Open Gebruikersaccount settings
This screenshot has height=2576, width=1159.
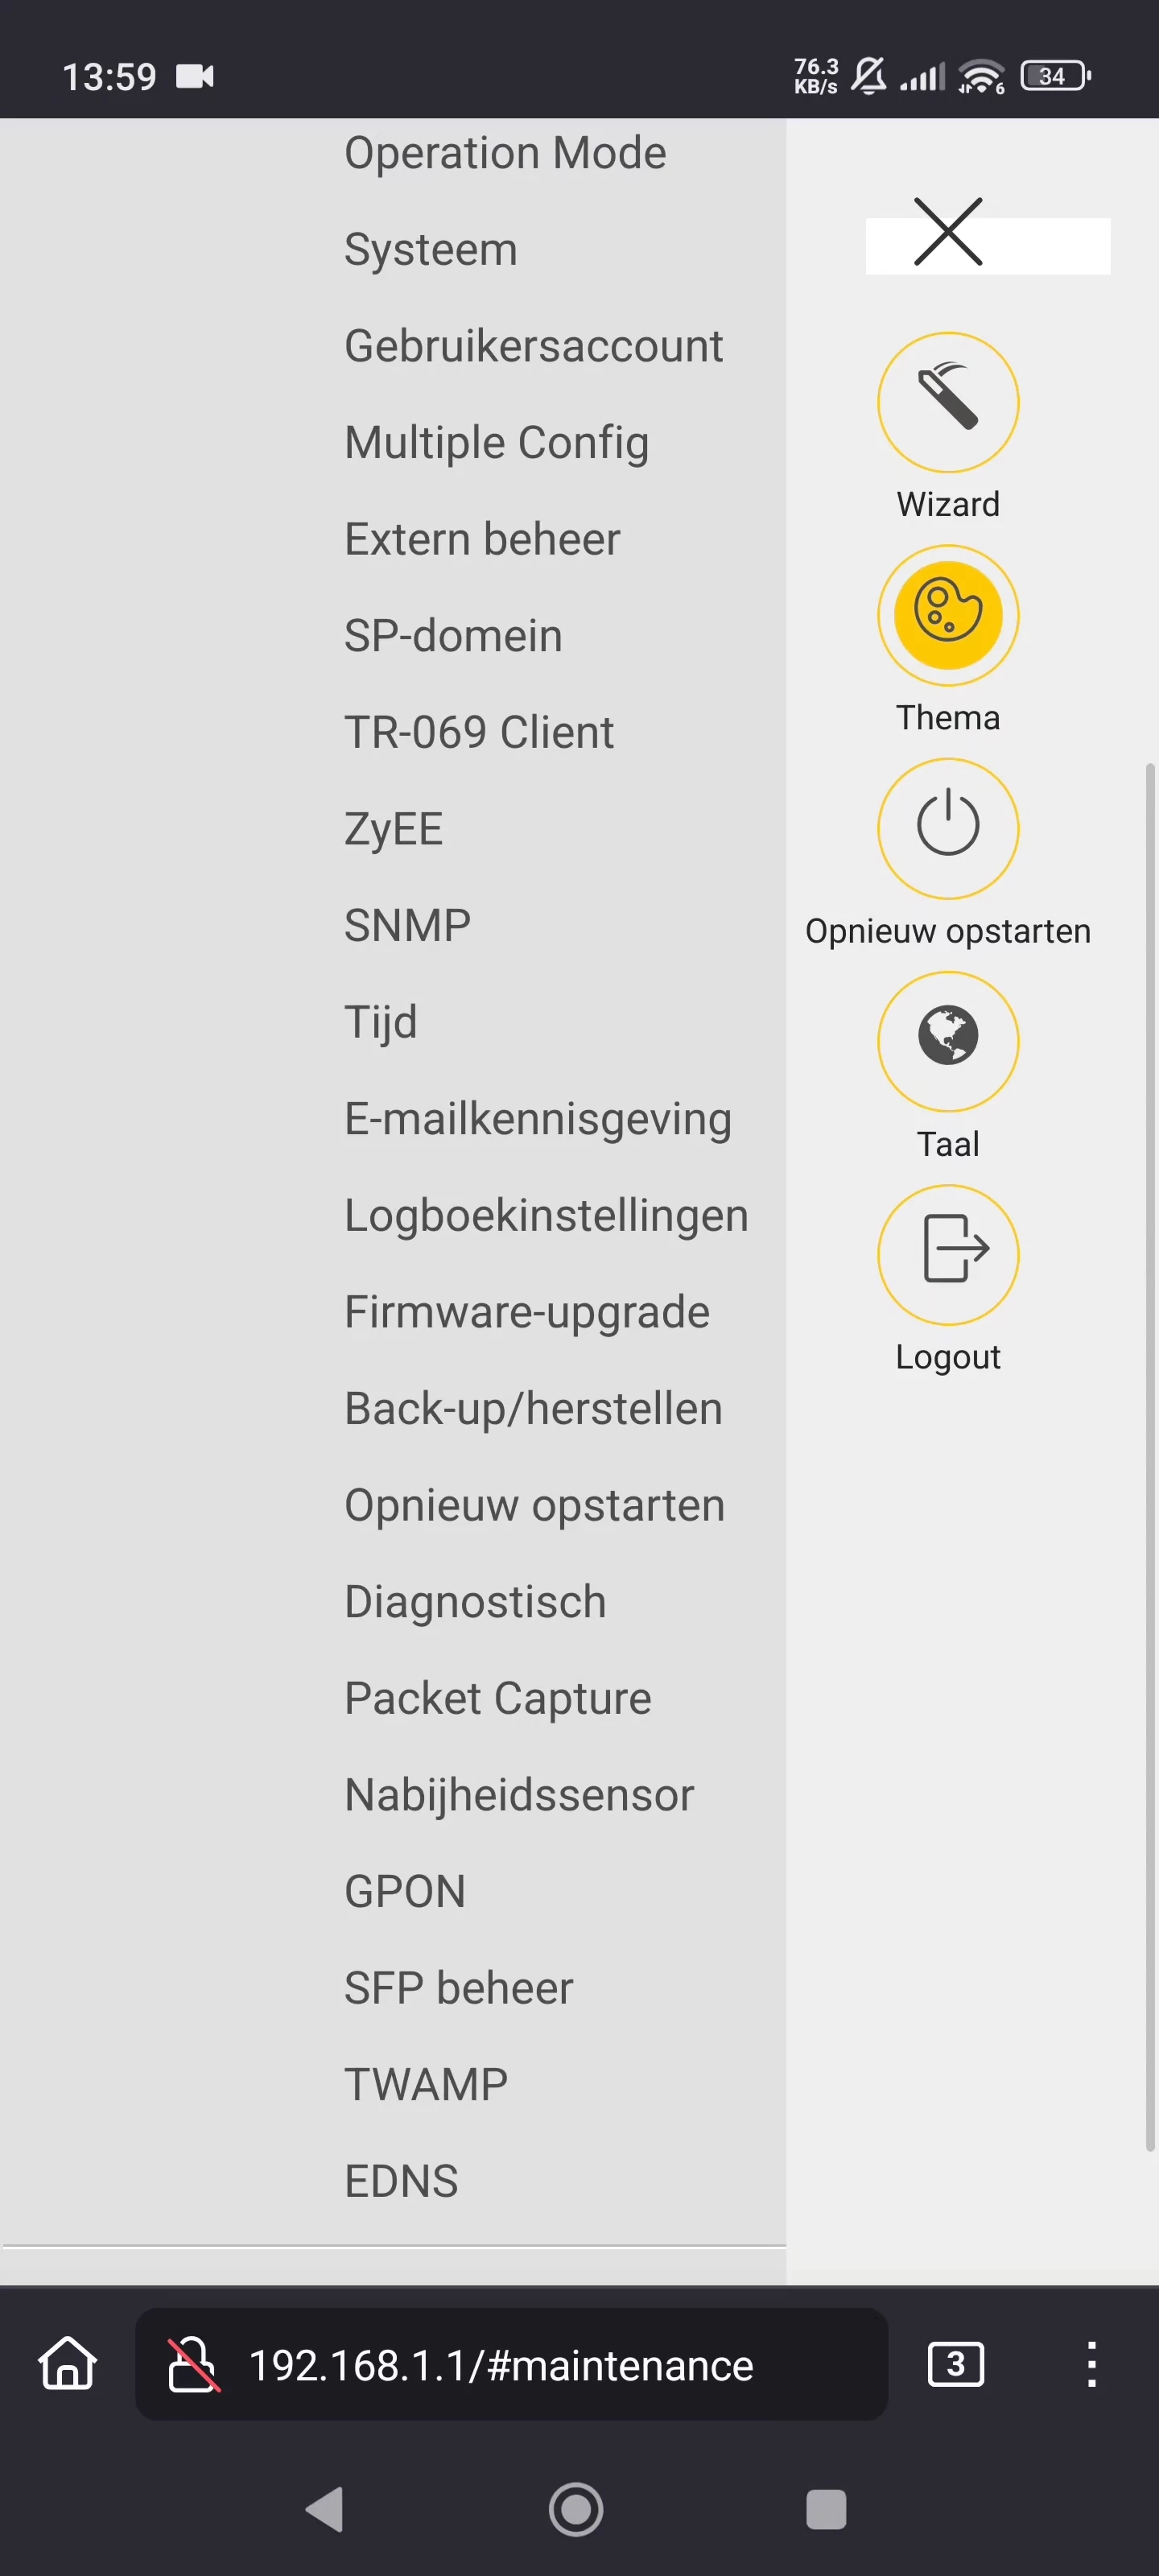click(x=533, y=346)
